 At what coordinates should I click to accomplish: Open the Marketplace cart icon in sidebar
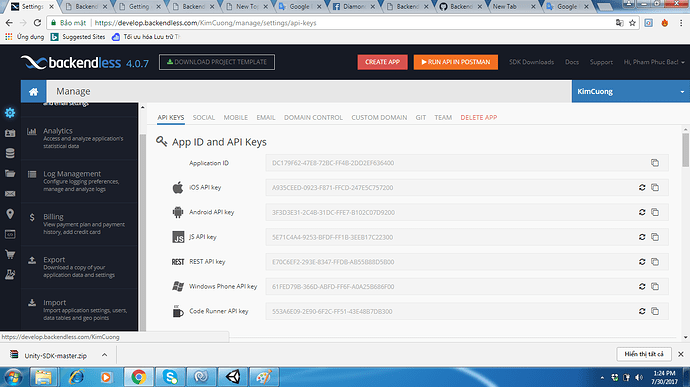point(10,254)
